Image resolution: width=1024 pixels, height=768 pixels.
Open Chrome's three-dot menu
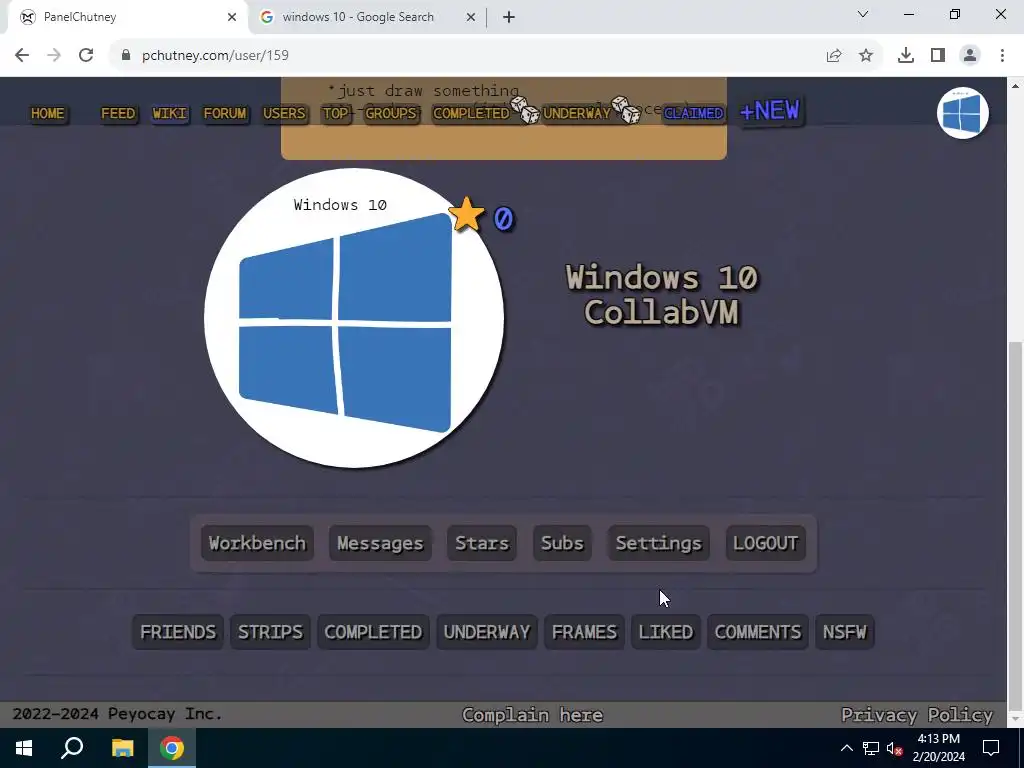point(1002,56)
